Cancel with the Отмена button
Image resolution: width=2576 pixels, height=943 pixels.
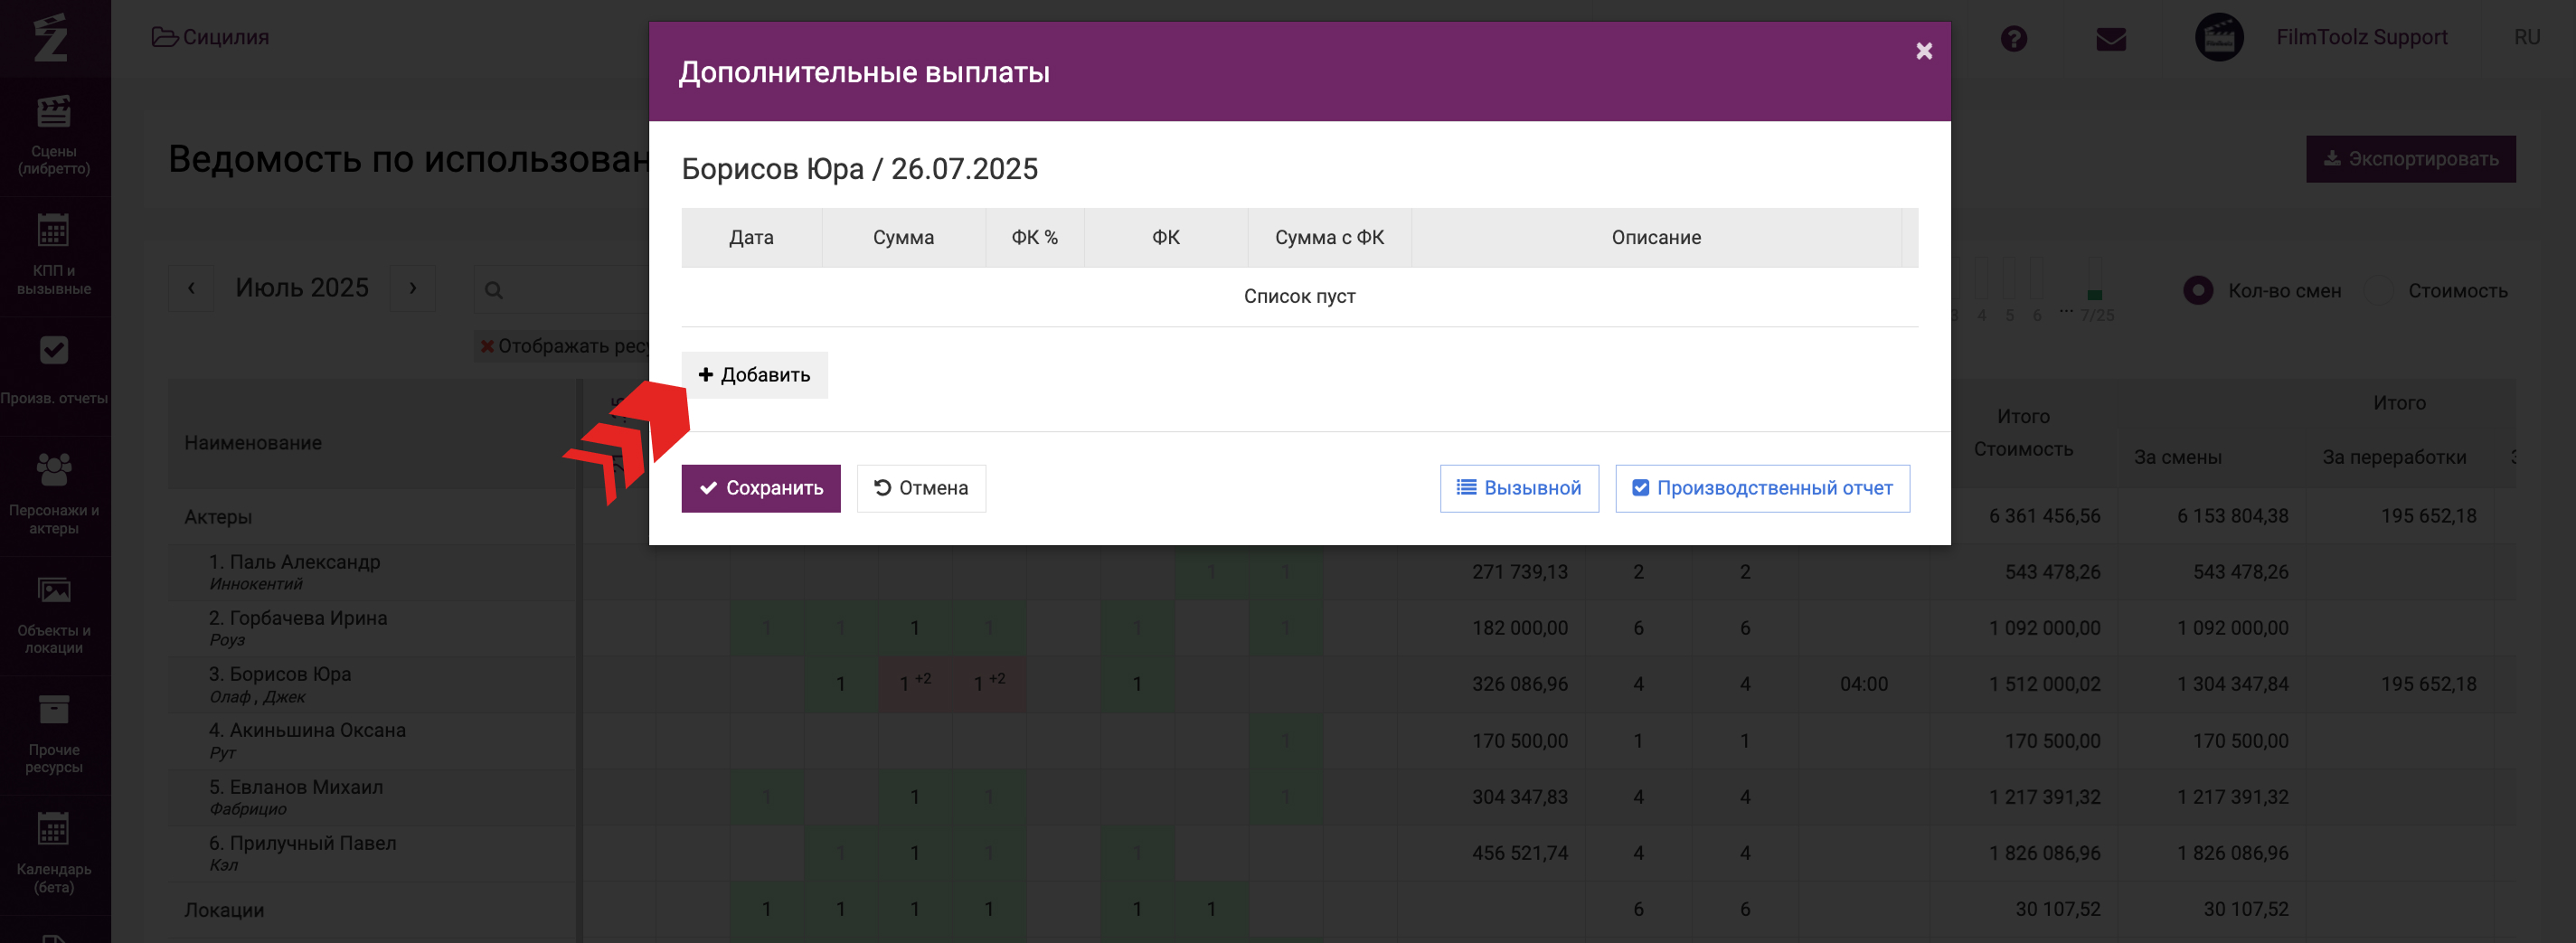921,488
